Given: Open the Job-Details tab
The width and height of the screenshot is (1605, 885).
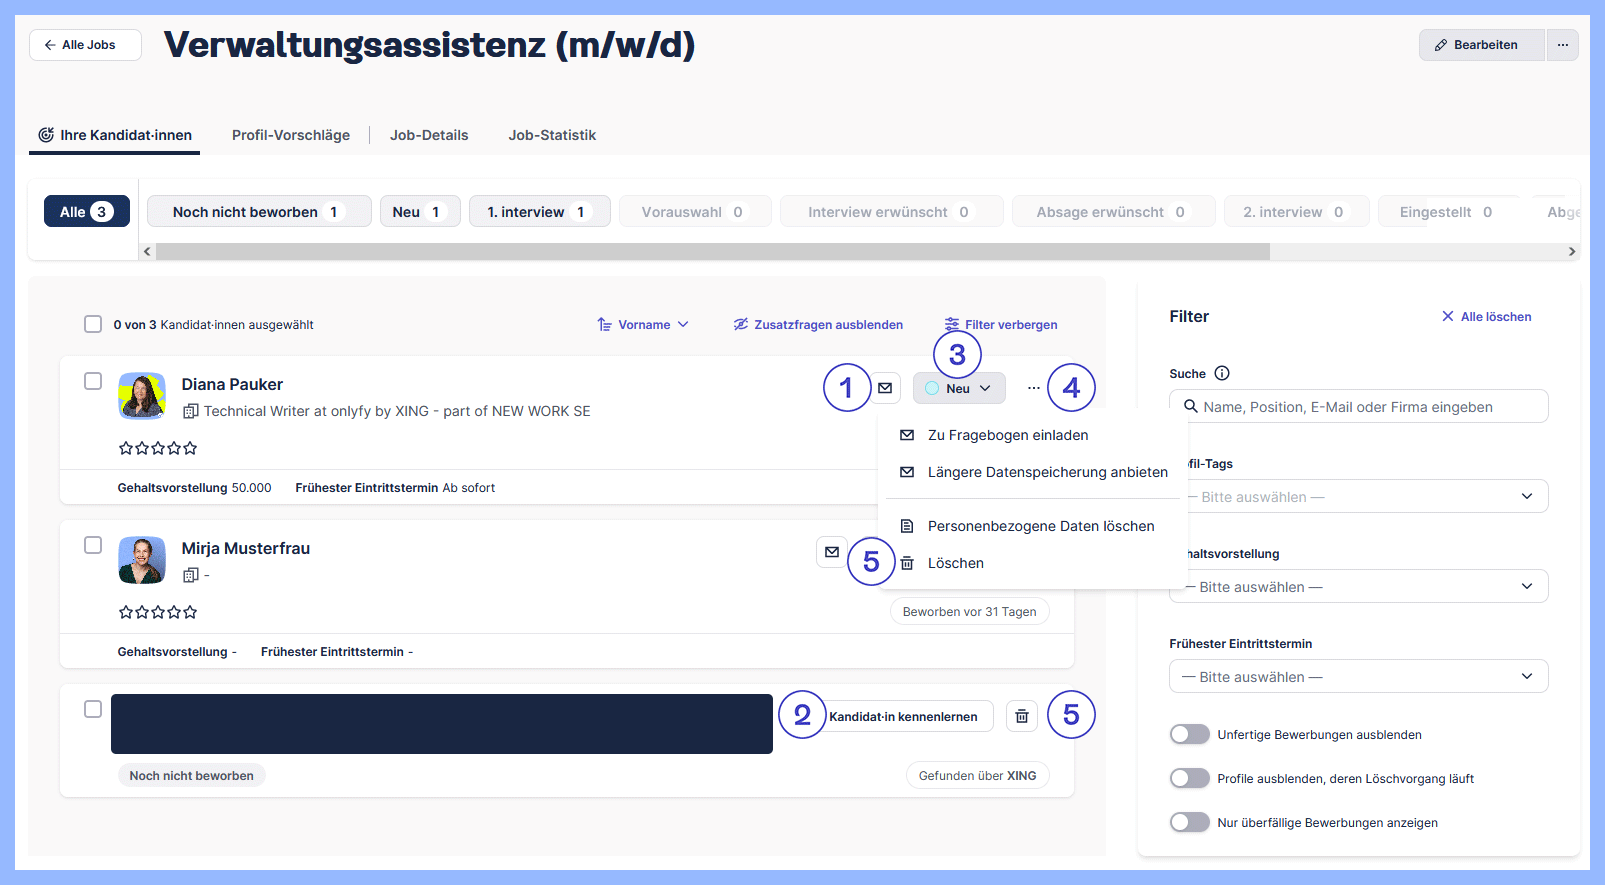Looking at the screenshot, I should pos(429,135).
